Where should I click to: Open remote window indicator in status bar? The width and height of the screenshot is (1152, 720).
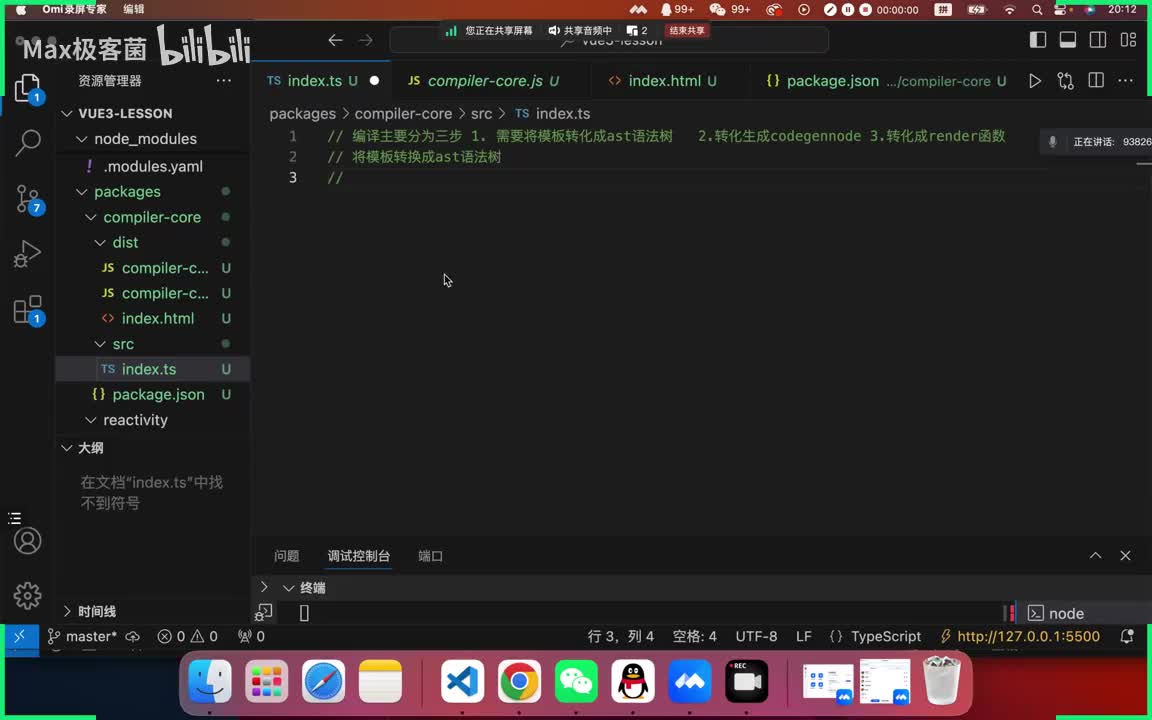click(20, 636)
